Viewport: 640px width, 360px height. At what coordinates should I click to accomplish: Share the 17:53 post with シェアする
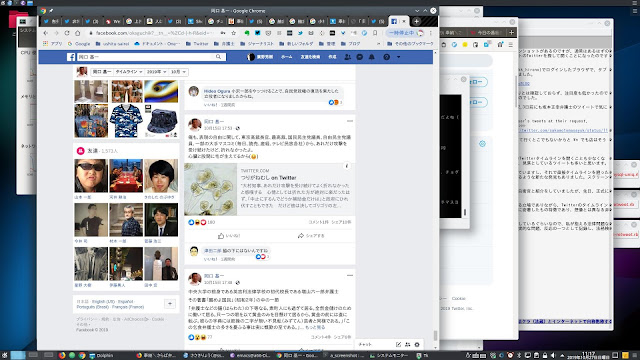coord(311,236)
